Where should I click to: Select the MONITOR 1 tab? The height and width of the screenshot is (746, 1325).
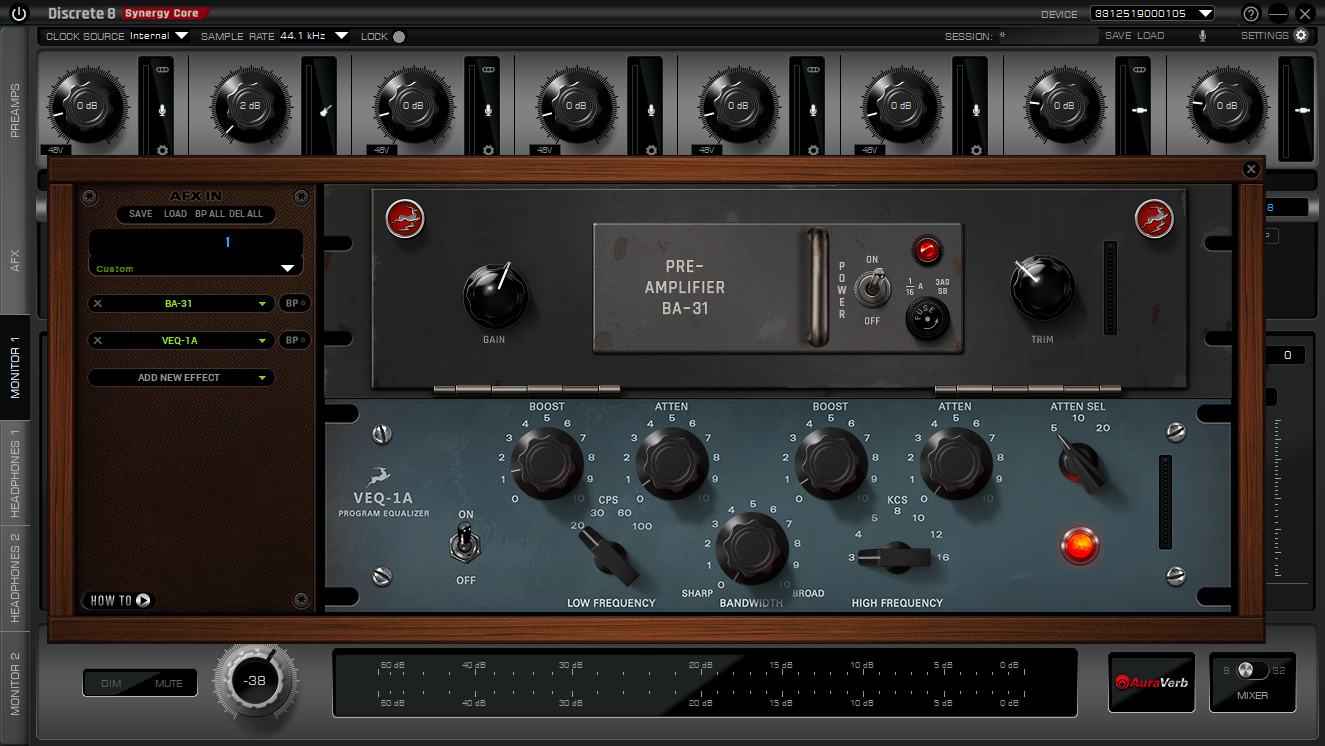click(x=15, y=367)
